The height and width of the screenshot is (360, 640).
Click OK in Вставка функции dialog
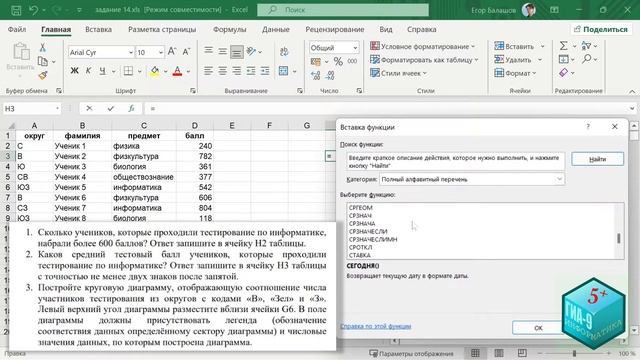[x=538, y=328]
